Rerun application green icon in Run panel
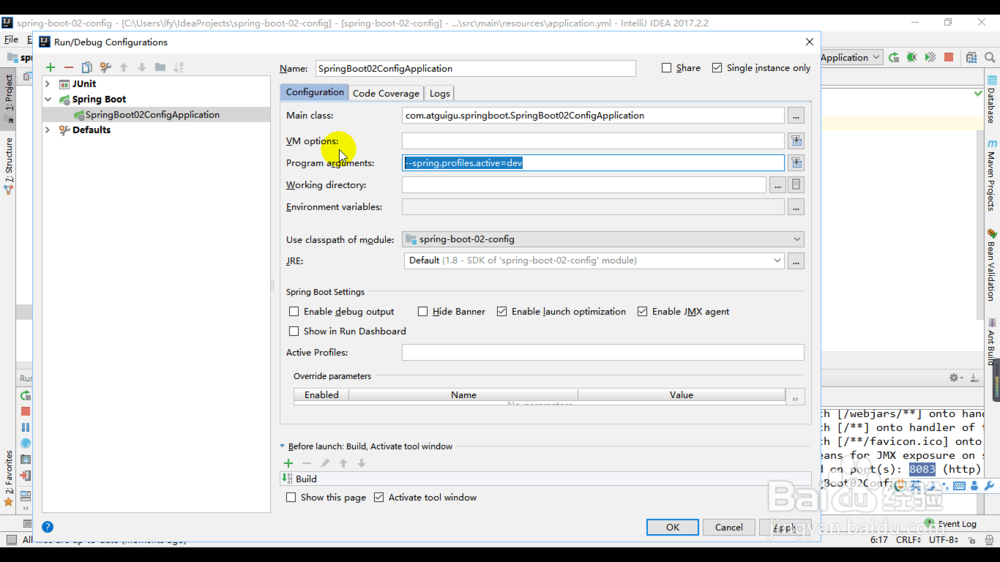1000x562 pixels. 26,396
